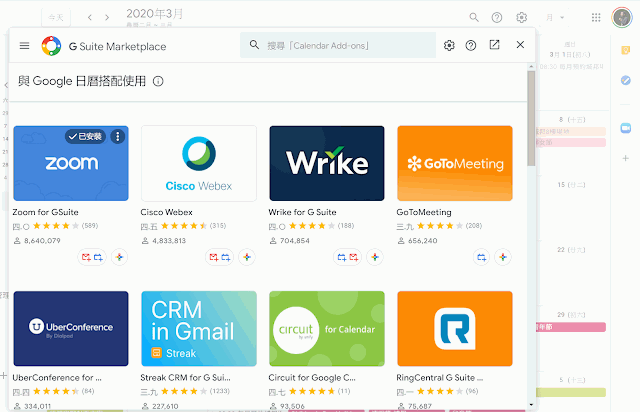640x412 pixels.
Task: Open Zoom for GSuite app thumbnail
Action: pyautogui.click(x=71, y=163)
